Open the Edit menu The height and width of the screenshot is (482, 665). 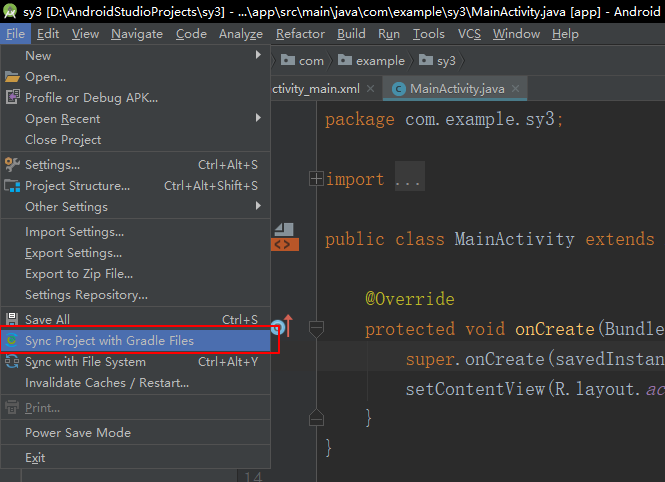[48, 34]
